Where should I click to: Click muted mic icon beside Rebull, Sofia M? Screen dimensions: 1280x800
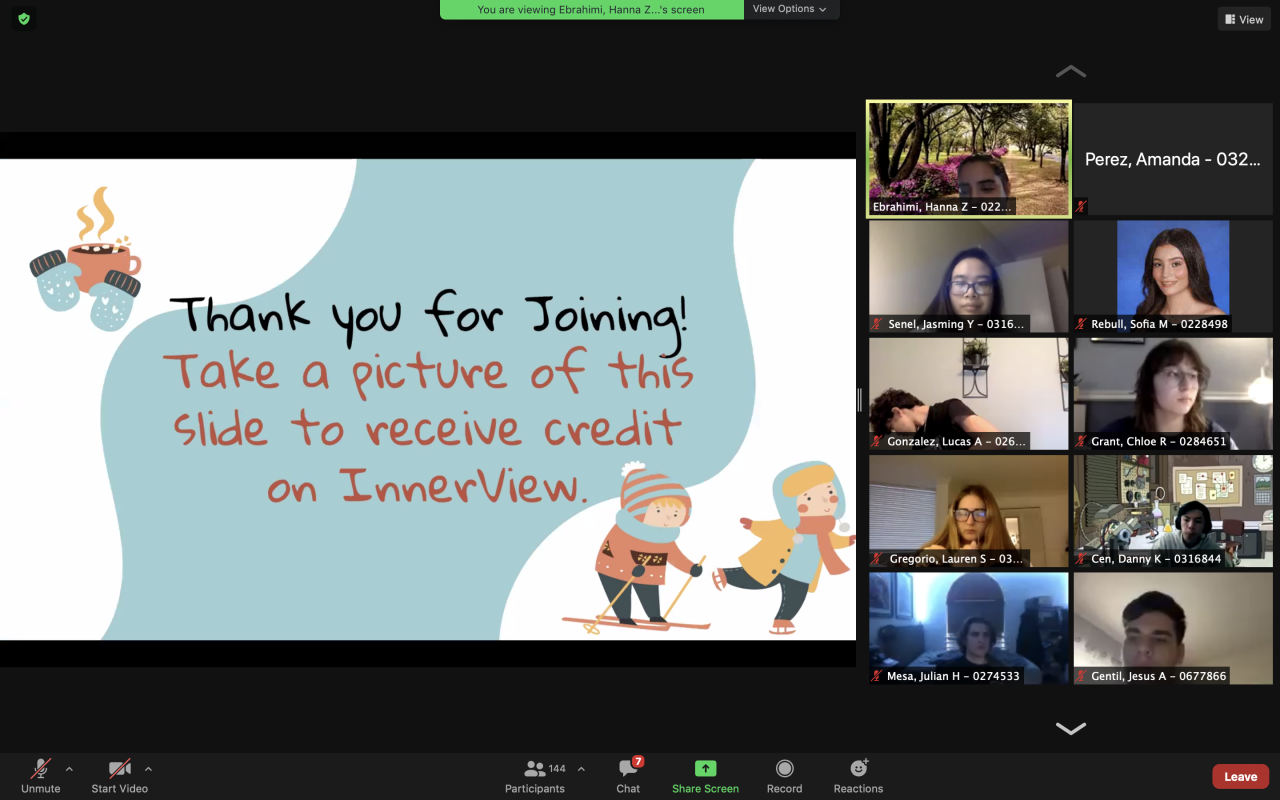coord(1081,324)
